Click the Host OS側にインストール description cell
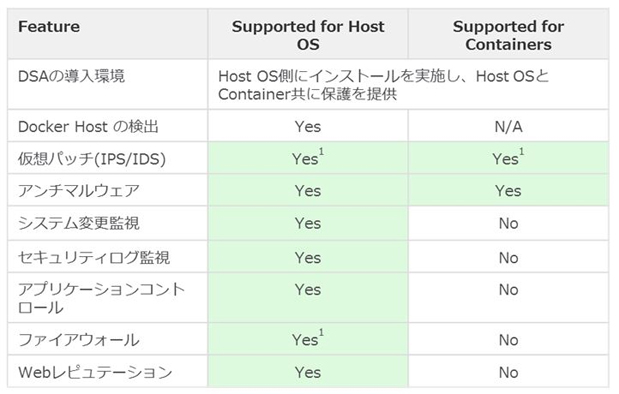This screenshot has width=619, height=394. point(383,85)
